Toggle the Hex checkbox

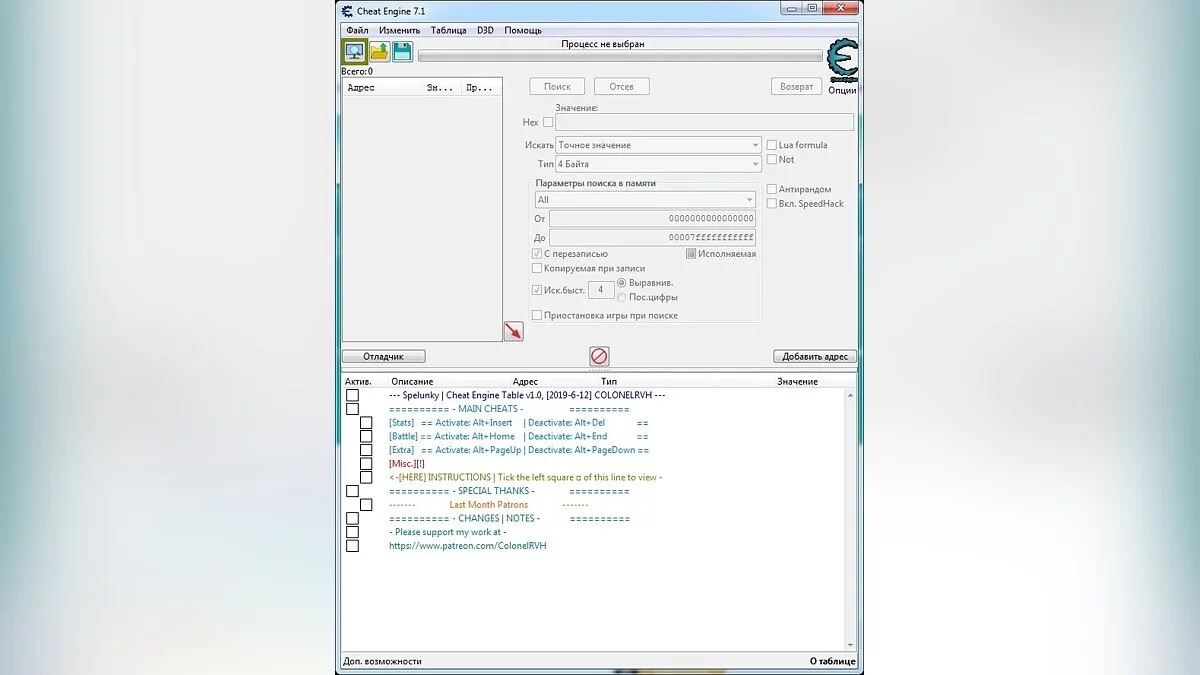(x=548, y=122)
